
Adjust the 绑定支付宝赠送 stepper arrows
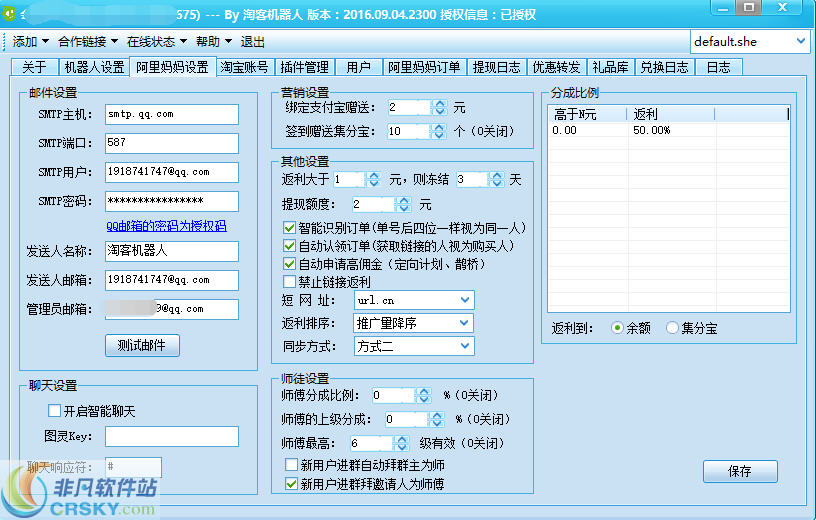439,108
